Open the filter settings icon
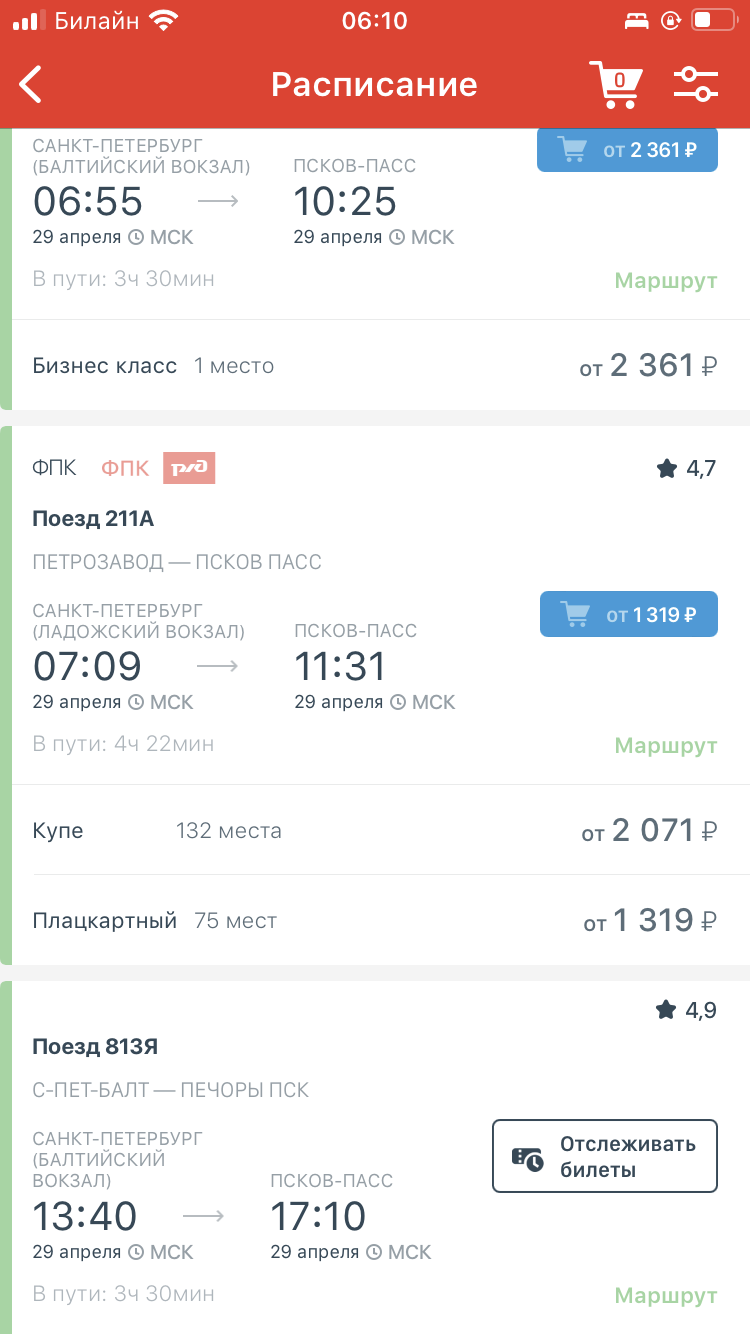Image resolution: width=750 pixels, height=1334 pixels. (x=696, y=84)
